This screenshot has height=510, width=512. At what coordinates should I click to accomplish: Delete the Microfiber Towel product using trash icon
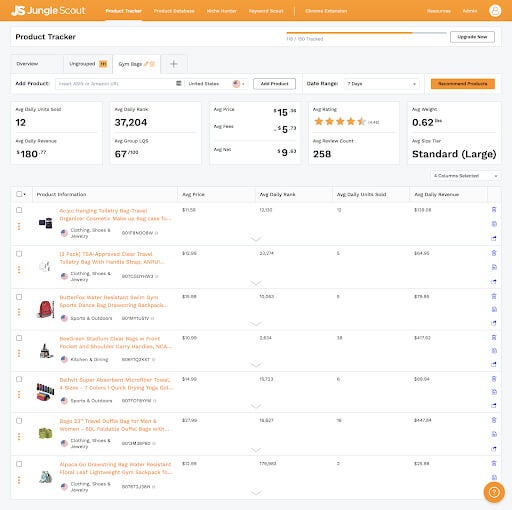(x=494, y=379)
